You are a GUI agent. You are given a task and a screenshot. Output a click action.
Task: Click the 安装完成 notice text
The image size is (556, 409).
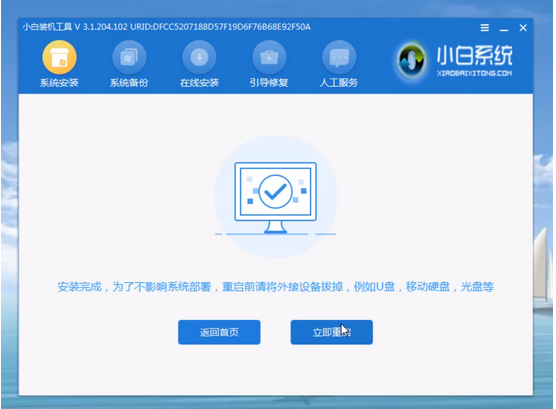pyautogui.click(x=276, y=287)
